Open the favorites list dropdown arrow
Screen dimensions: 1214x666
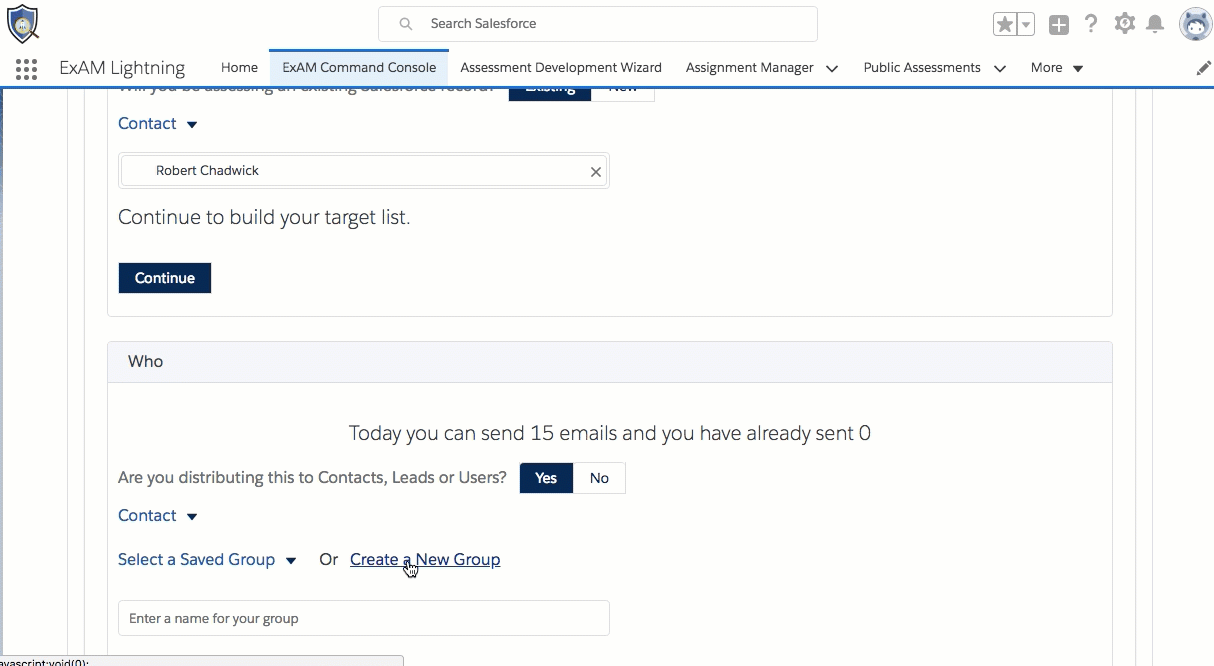pyautogui.click(x=1026, y=24)
